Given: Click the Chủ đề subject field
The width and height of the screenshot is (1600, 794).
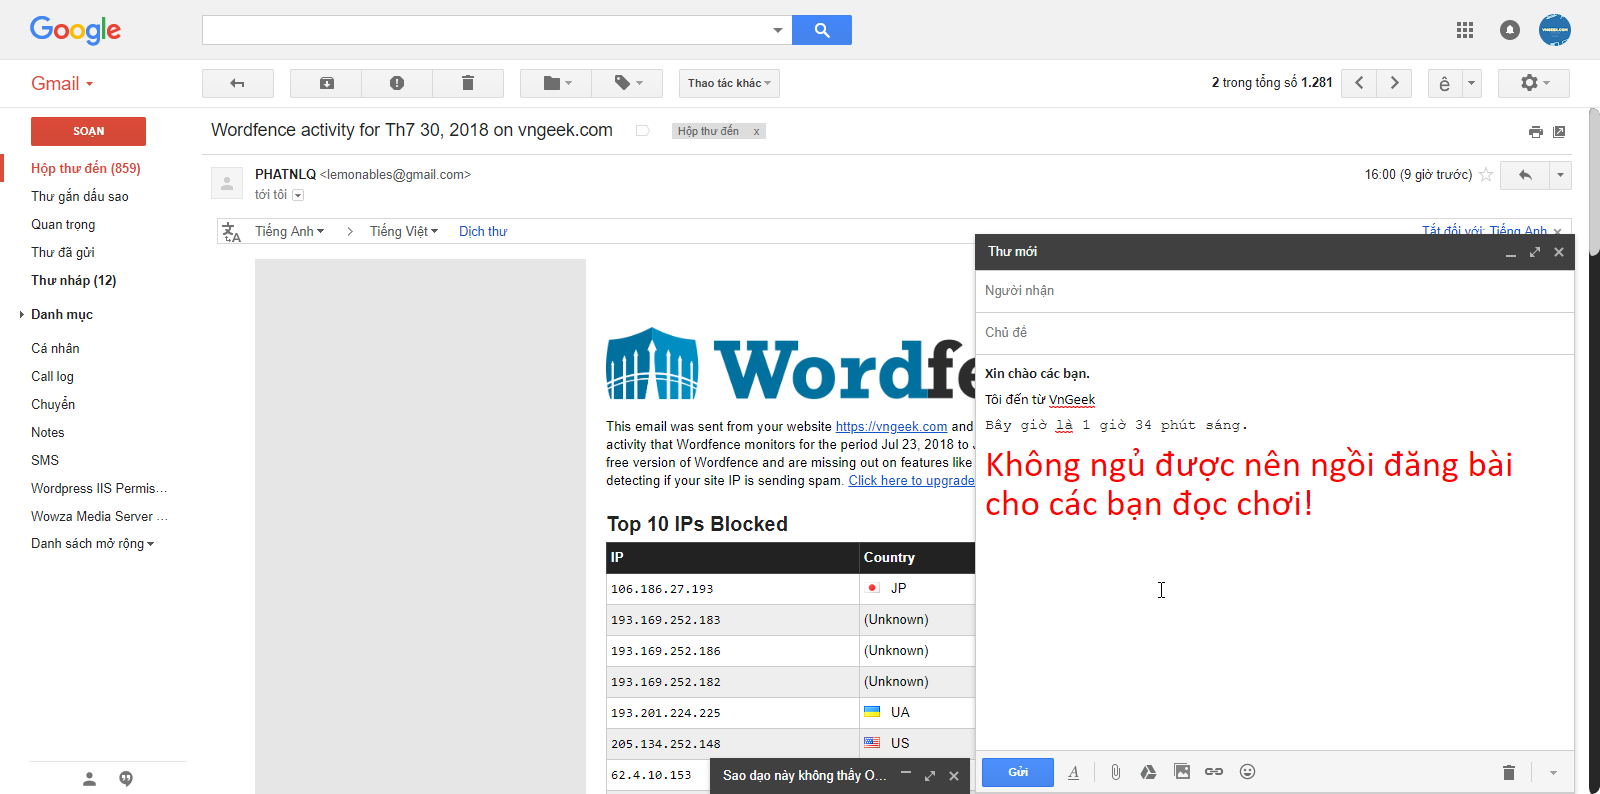Looking at the screenshot, I should point(1274,333).
